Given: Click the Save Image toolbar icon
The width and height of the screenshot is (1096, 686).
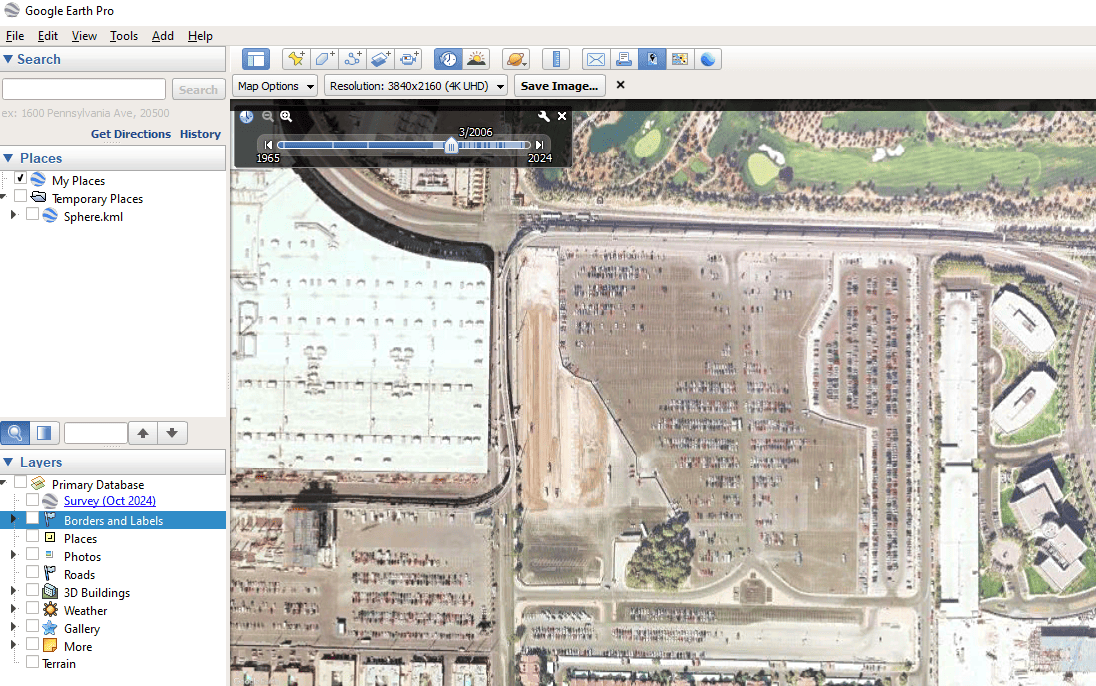Looking at the screenshot, I should pos(651,59).
